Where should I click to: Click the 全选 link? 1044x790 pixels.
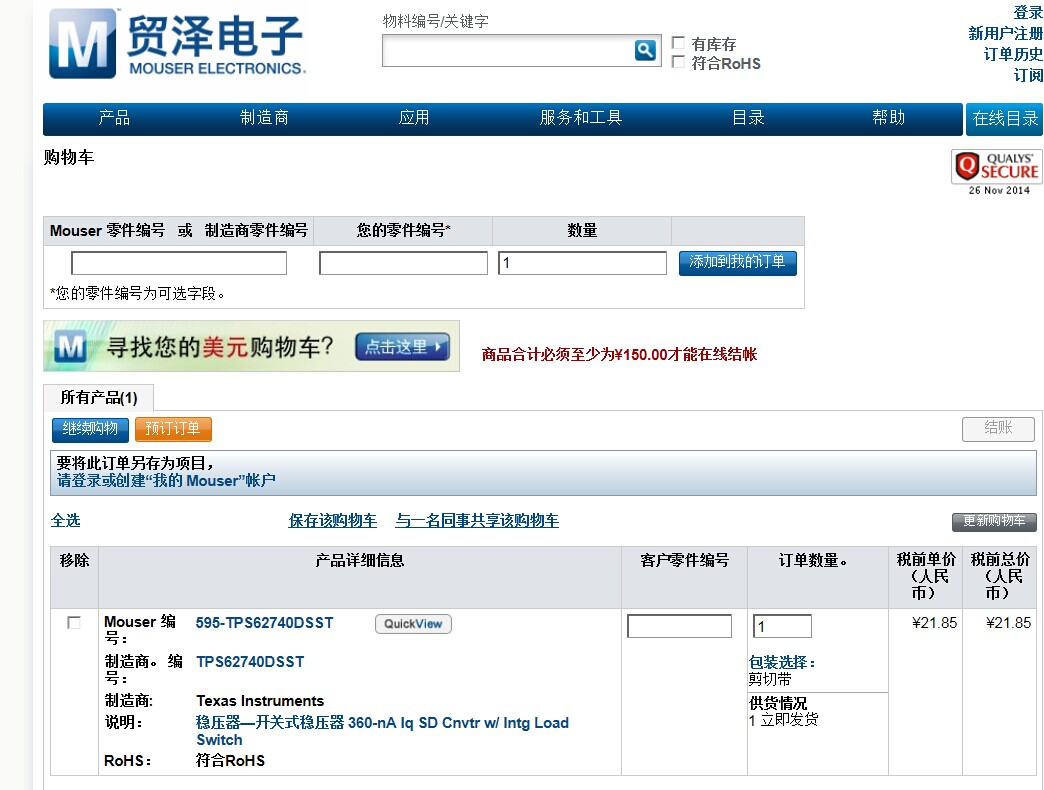65,520
